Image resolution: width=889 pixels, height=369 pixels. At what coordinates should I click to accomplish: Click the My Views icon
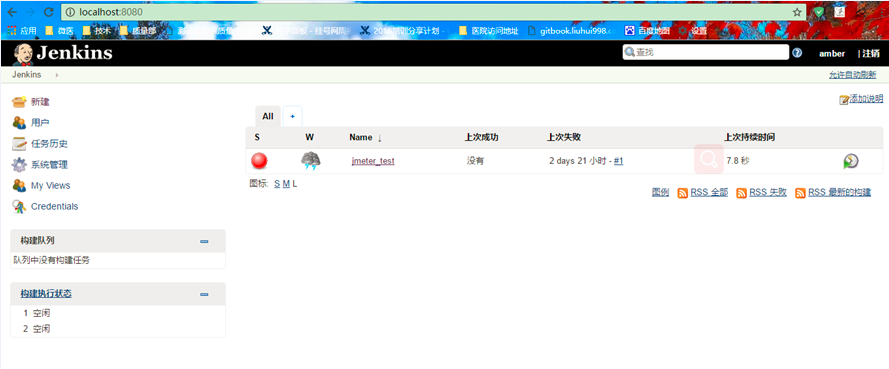[x=19, y=185]
